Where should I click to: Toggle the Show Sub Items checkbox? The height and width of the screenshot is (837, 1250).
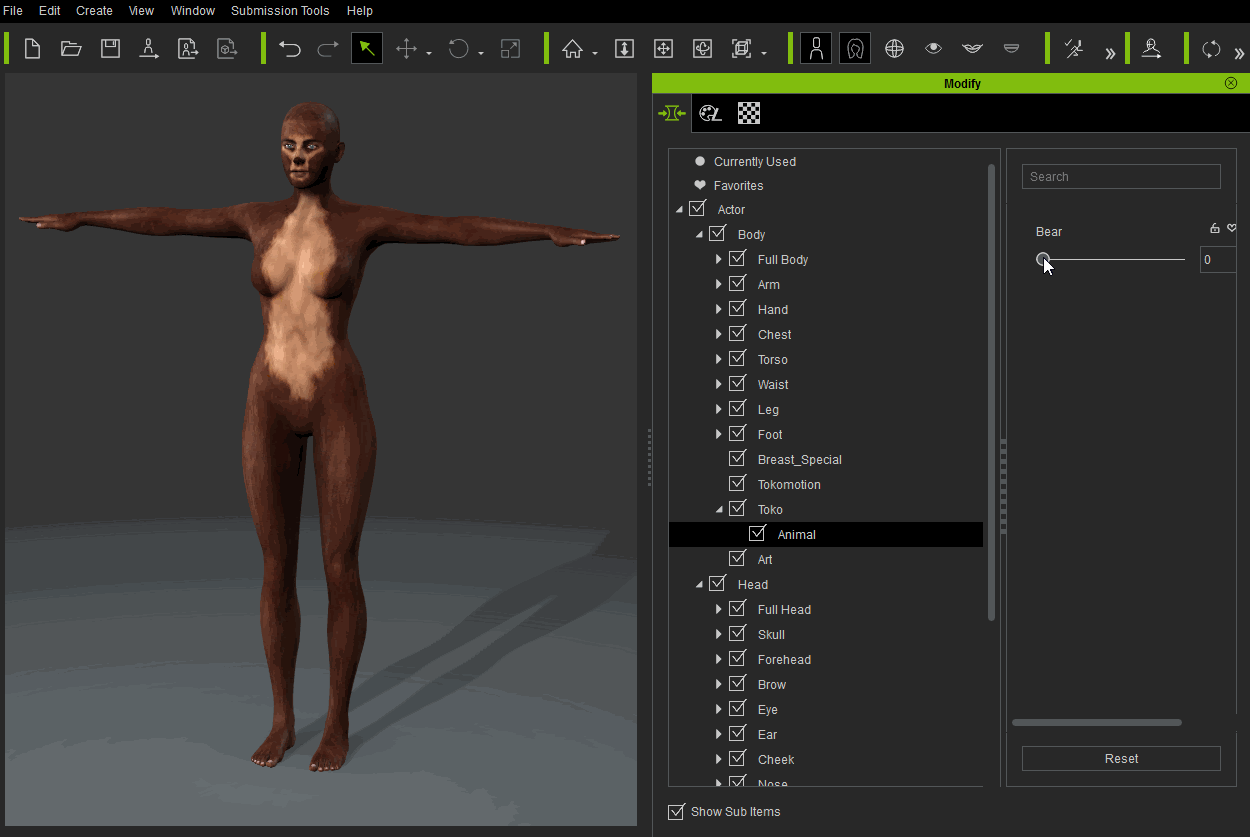pyautogui.click(x=677, y=811)
